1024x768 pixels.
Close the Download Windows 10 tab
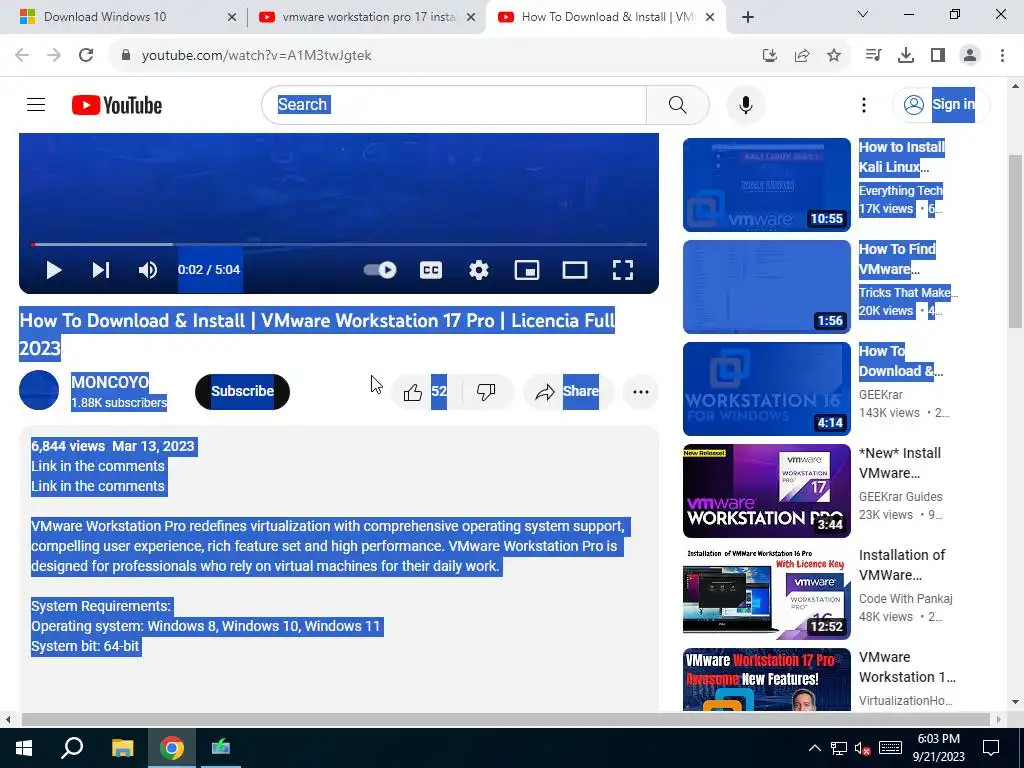pos(231,17)
